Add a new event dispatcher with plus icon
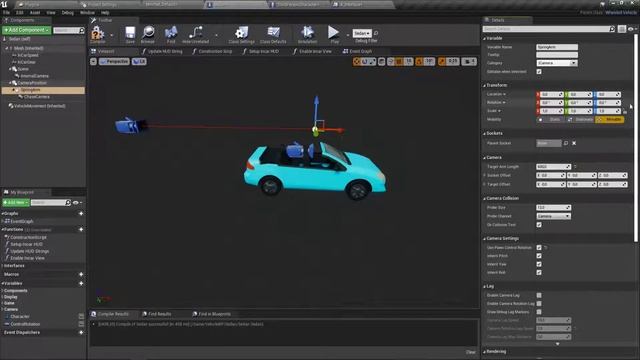The image size is (640, 360). pyautogui.click(x=81, y=332)
